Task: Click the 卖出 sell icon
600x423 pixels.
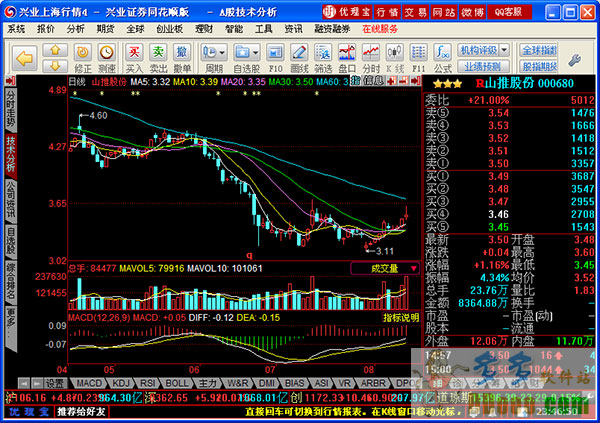Action: [x=158, y=58]
